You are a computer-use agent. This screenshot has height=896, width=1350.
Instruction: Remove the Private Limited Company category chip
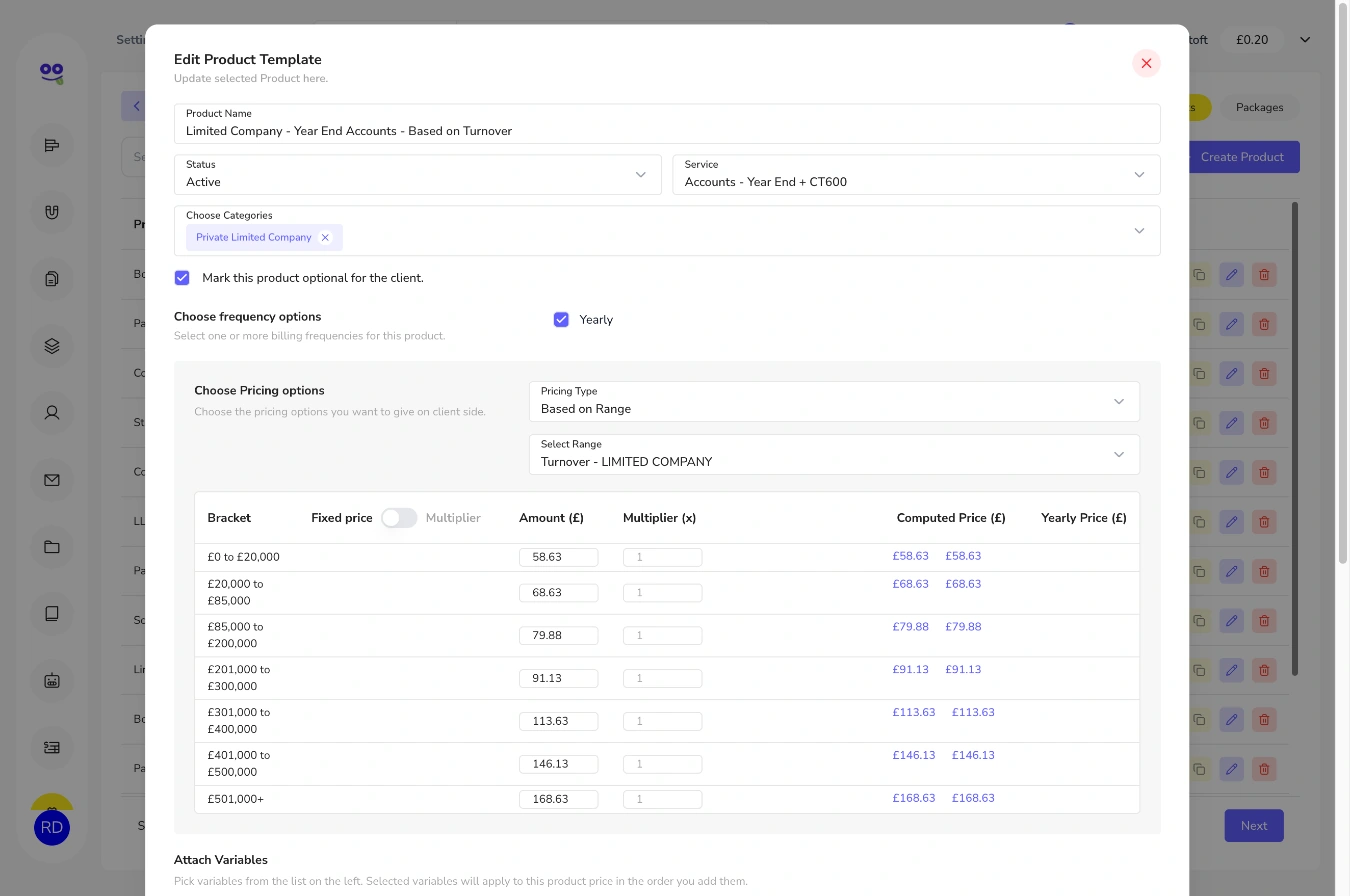(x=325, y=238)
